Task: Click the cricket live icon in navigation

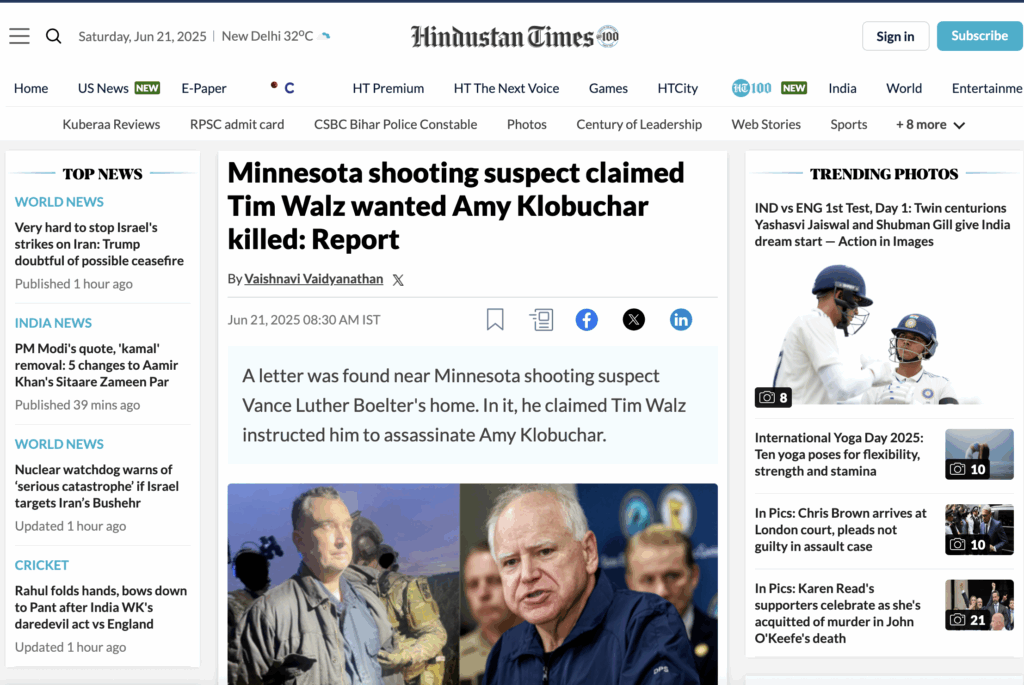Action: [x=283, y=88]
